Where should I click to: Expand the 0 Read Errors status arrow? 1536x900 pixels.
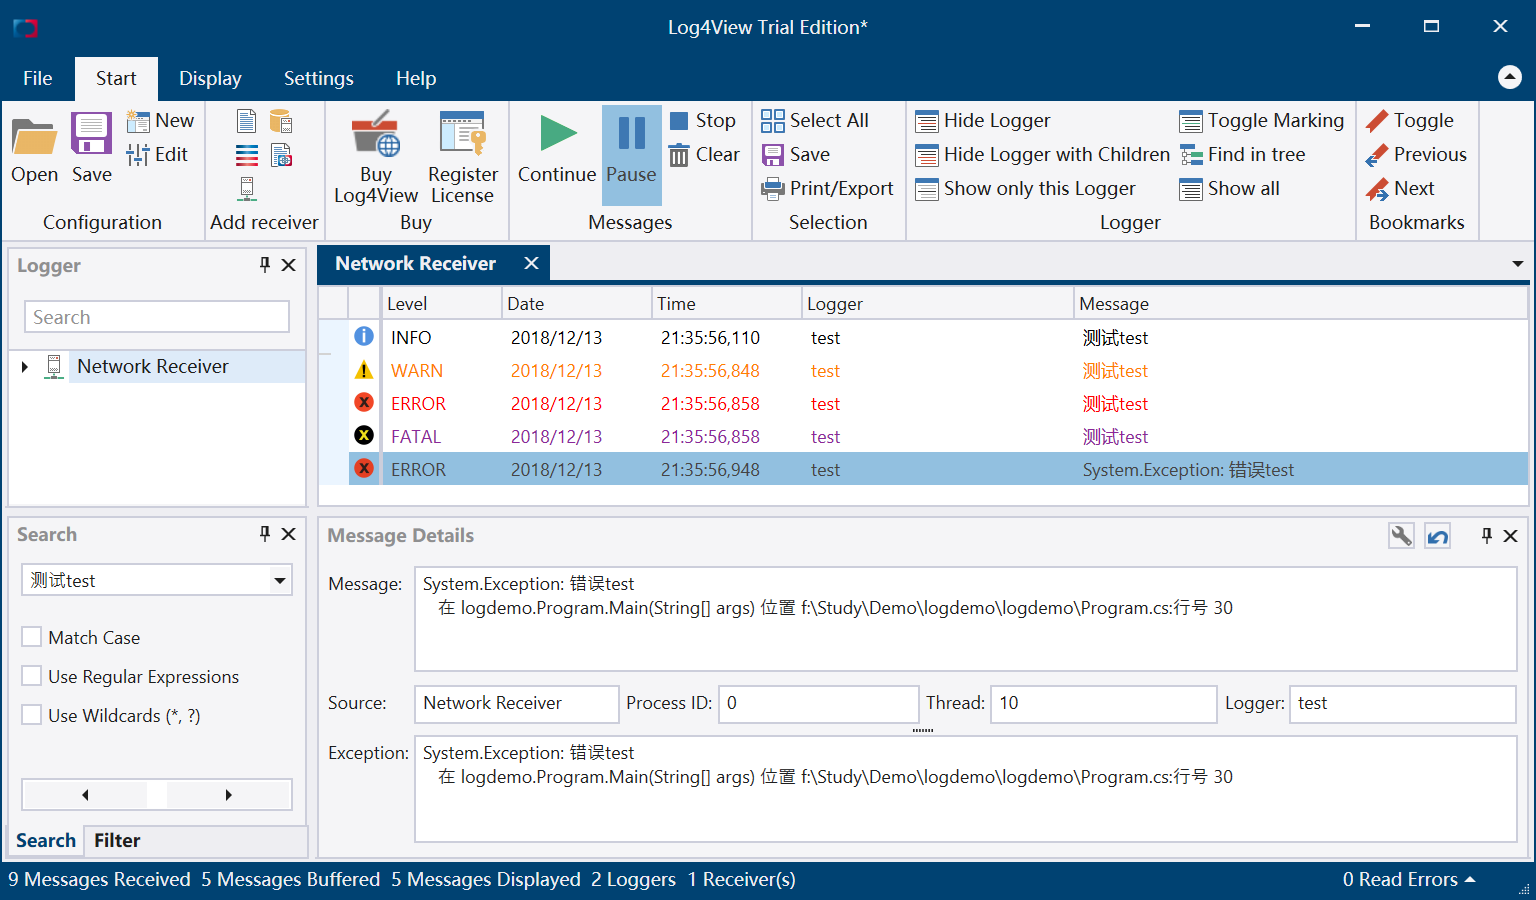(x=1470, y=880)
